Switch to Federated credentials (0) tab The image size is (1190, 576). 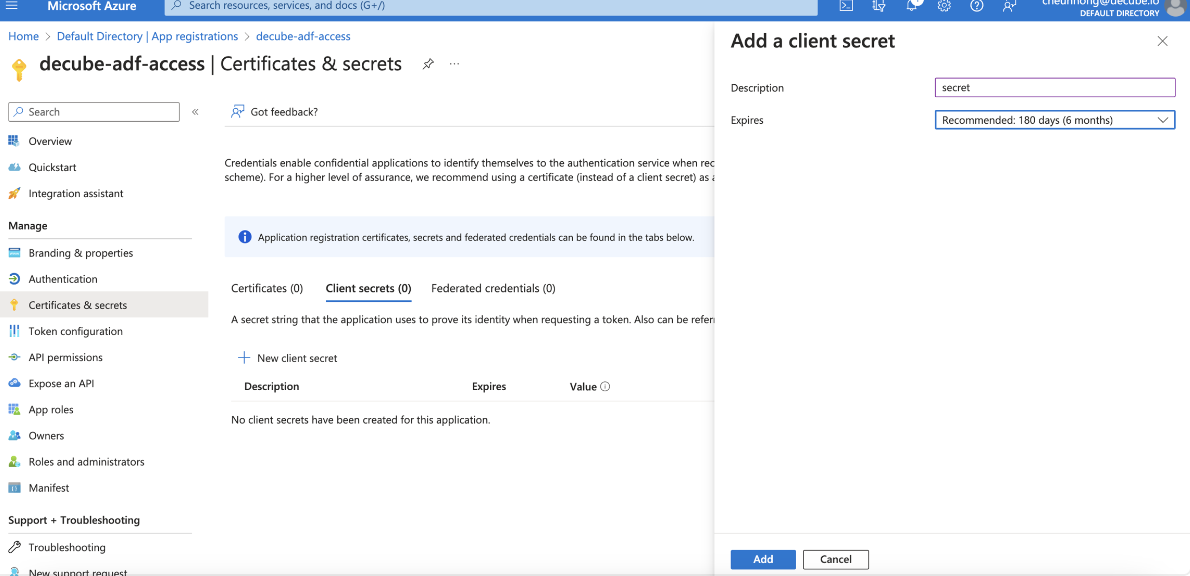click(493, 288)
